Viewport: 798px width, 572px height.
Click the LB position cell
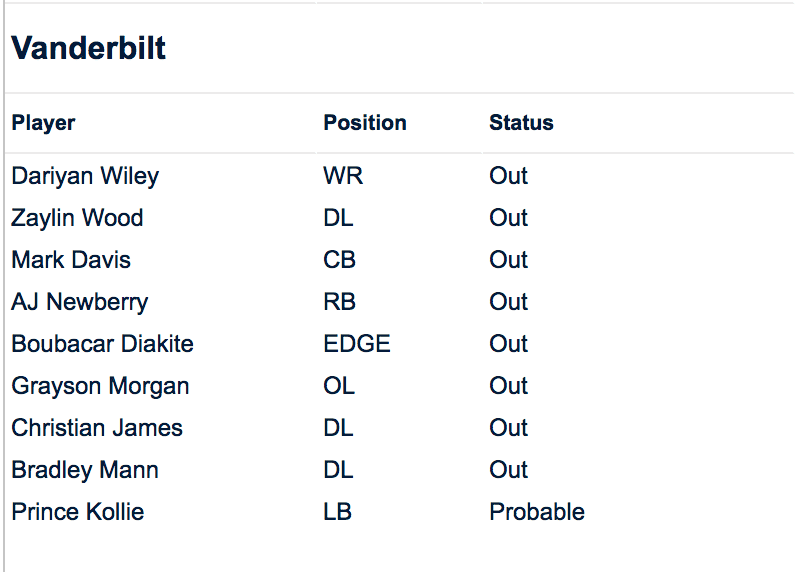click(338, 512)
